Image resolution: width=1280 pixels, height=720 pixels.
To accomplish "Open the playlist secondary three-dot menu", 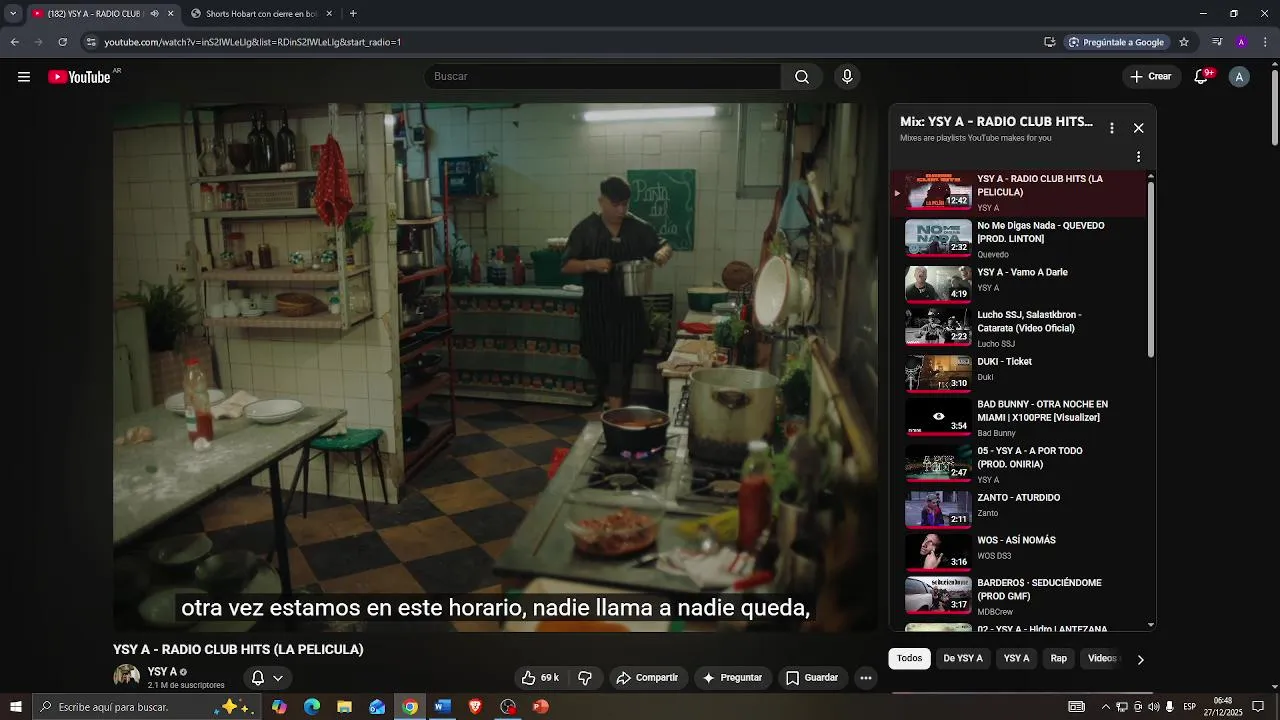I will [1138, 157].
